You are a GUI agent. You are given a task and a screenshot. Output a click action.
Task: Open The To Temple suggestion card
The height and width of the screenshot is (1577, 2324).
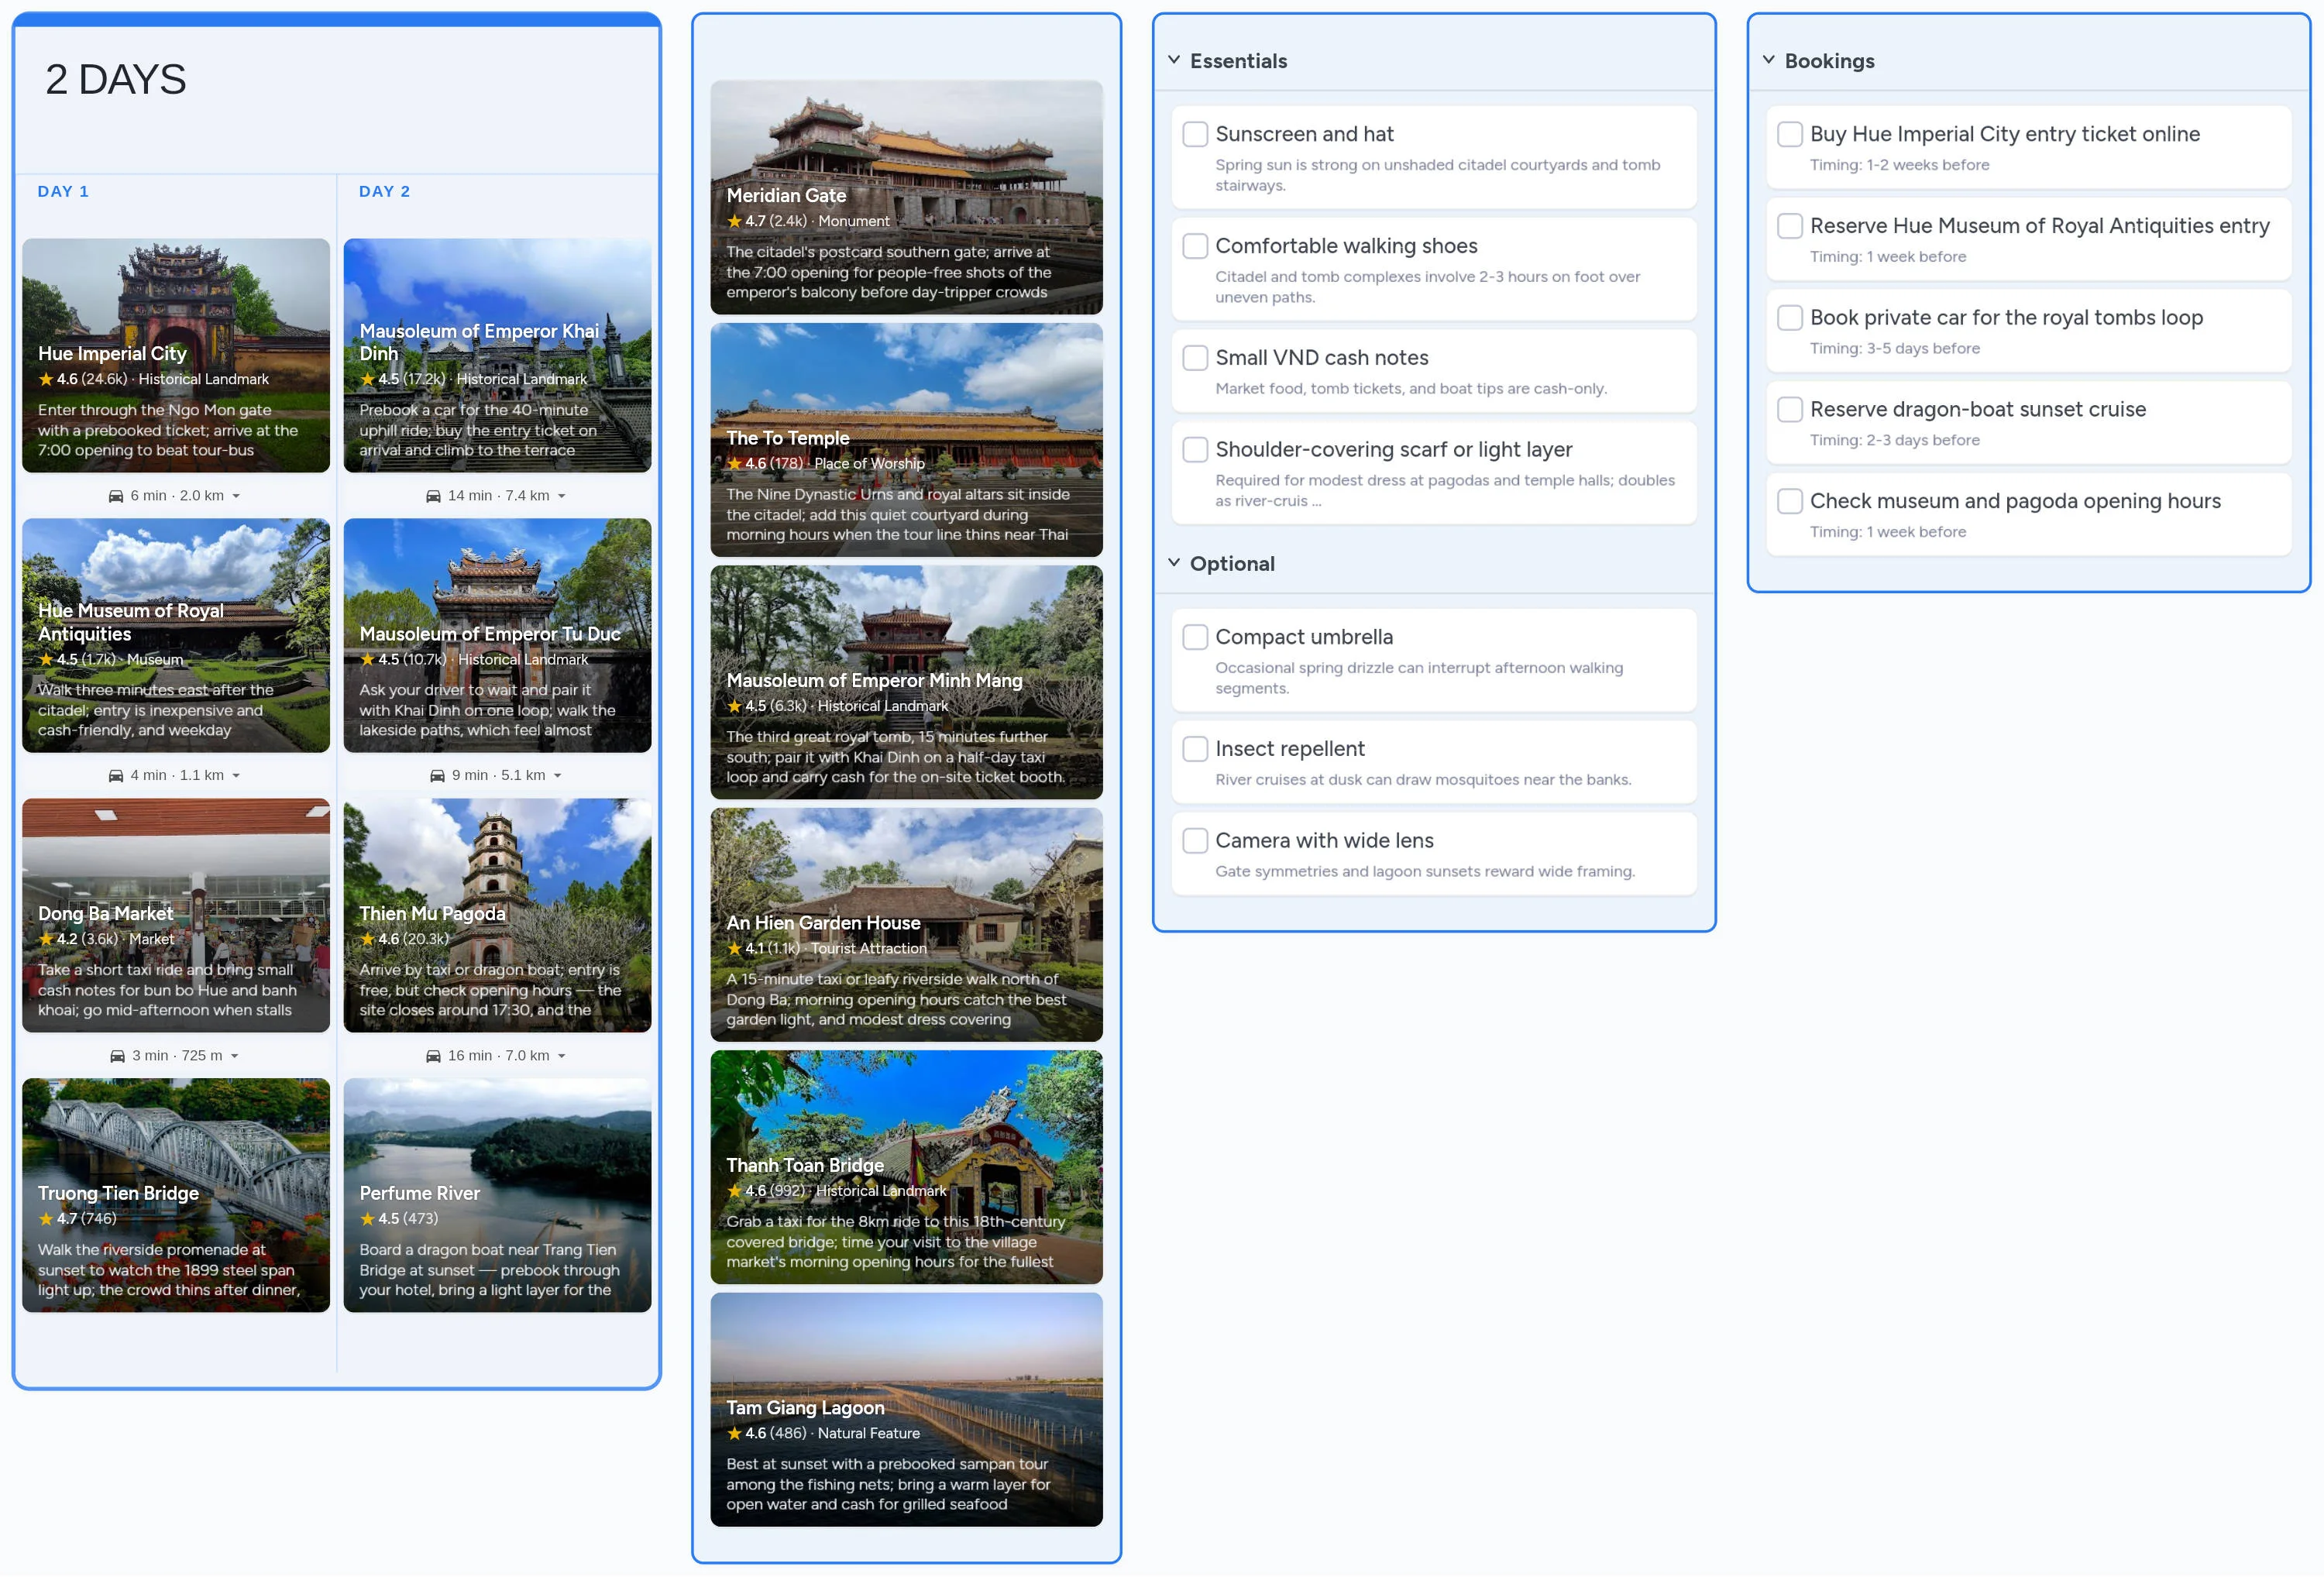pos(906,440)
